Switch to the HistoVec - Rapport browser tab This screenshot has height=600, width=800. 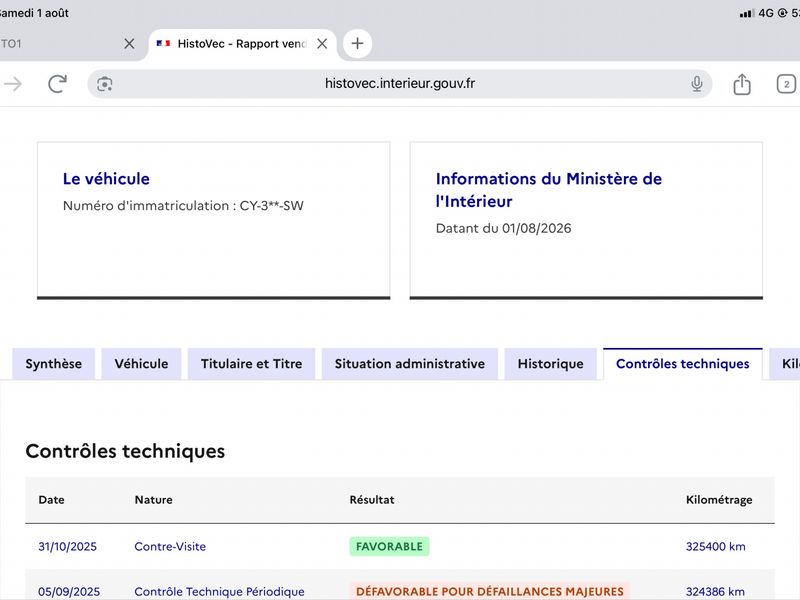coord(242,44)
